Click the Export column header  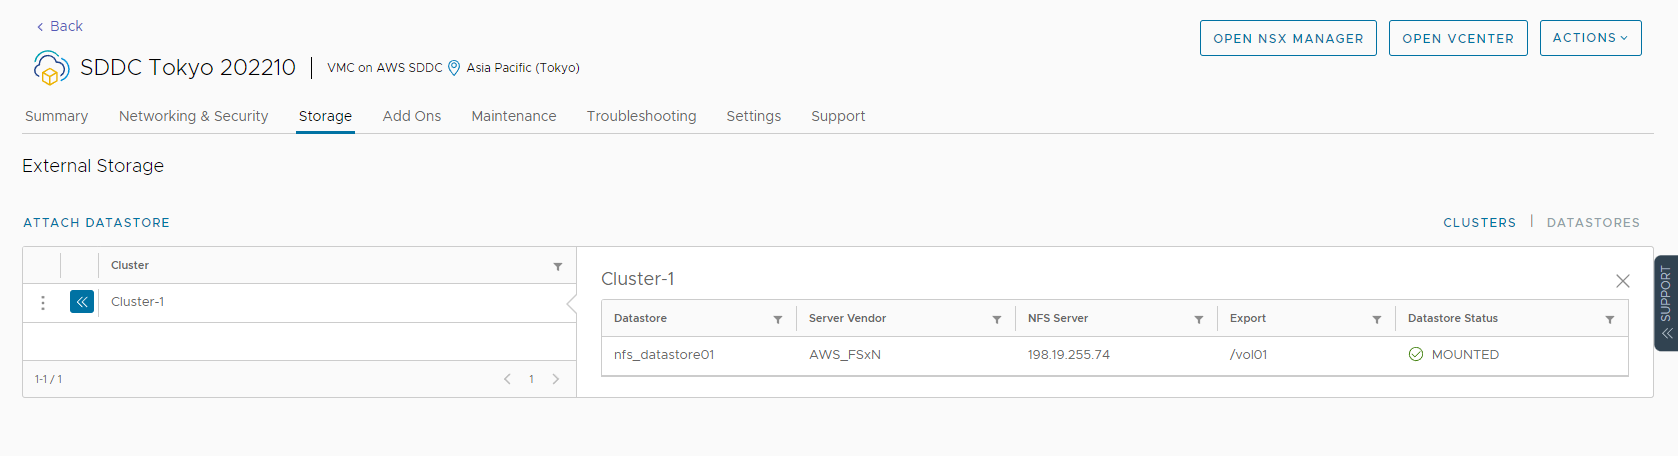coord(1248,318)
